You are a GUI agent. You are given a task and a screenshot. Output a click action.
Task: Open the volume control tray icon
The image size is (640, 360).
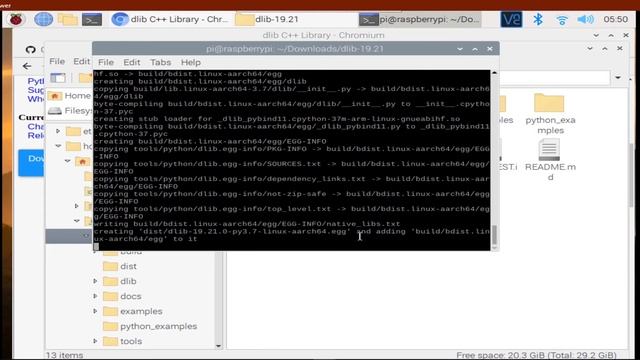585,19
